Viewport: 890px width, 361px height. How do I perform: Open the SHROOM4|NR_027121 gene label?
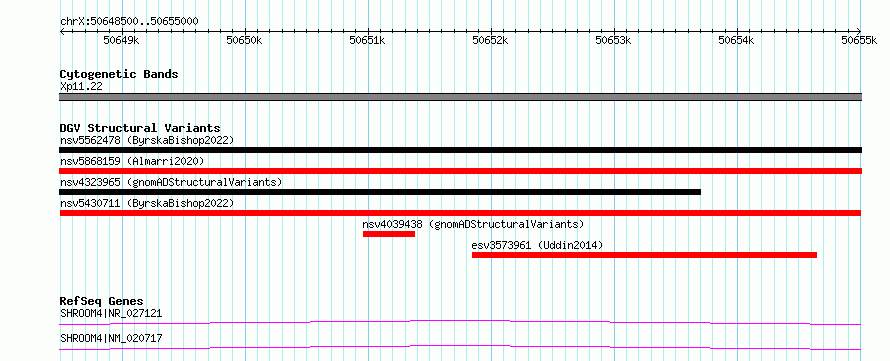111,313
